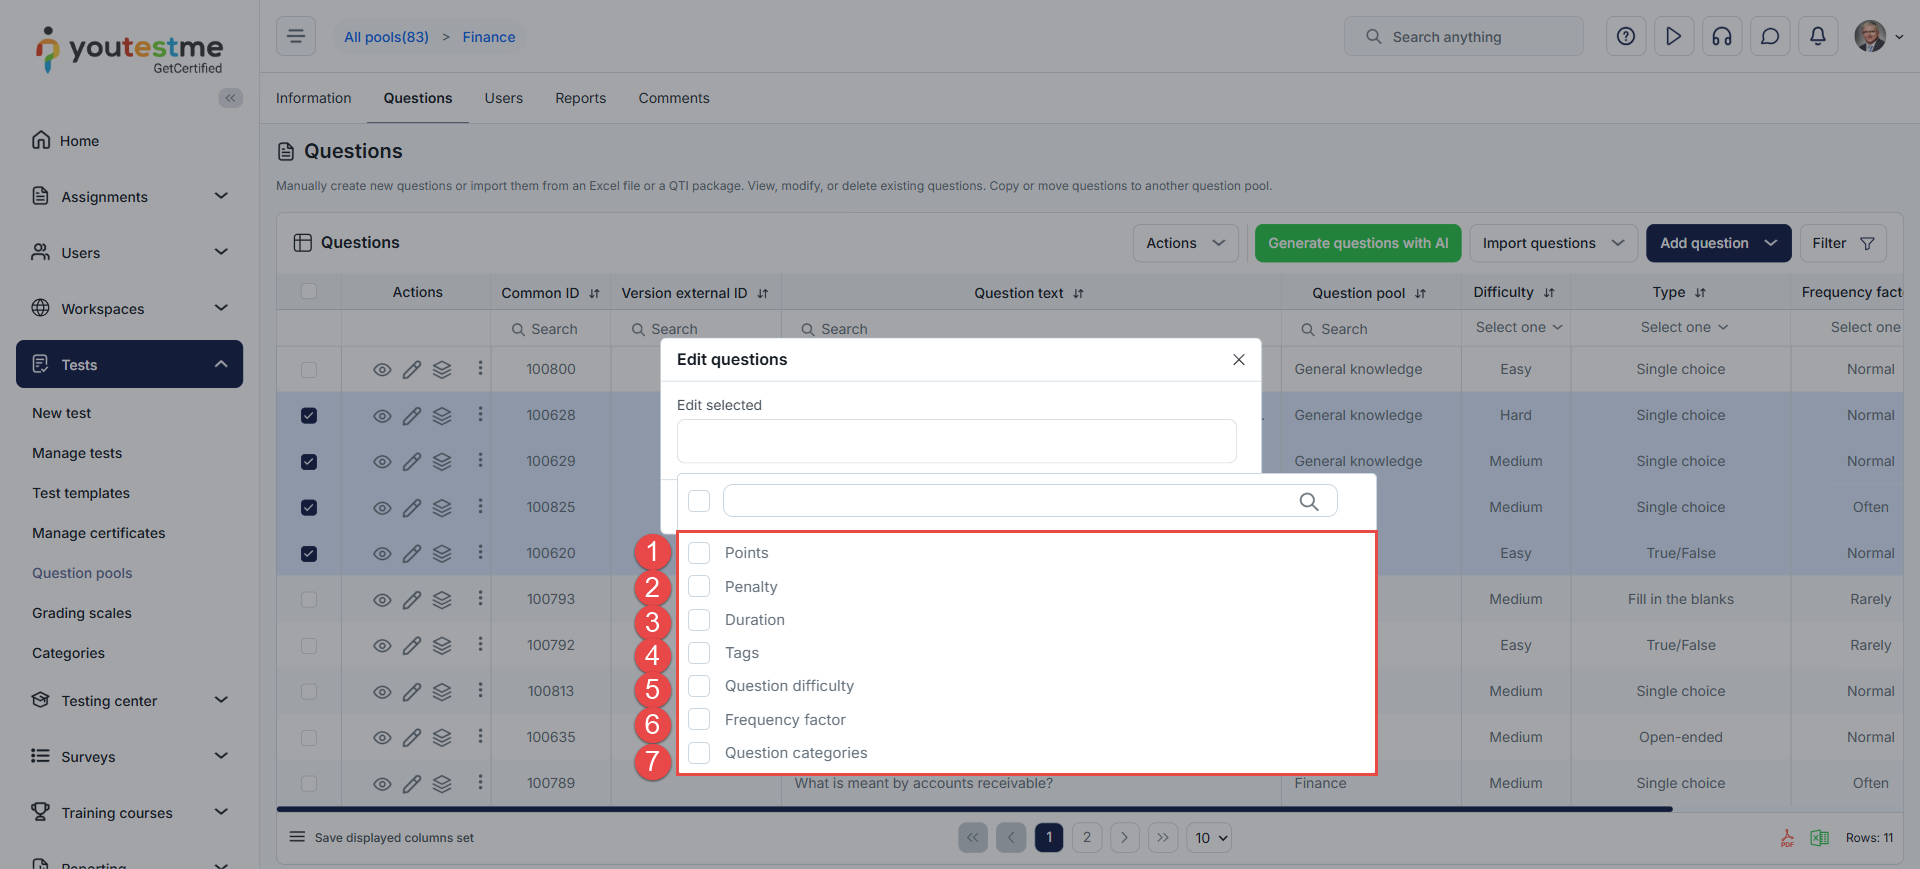This screenshot has height=869, width=1920.
Task: Edit question 100789 with pencil icon
Action: pyautogui.click(x=412, y=784)
